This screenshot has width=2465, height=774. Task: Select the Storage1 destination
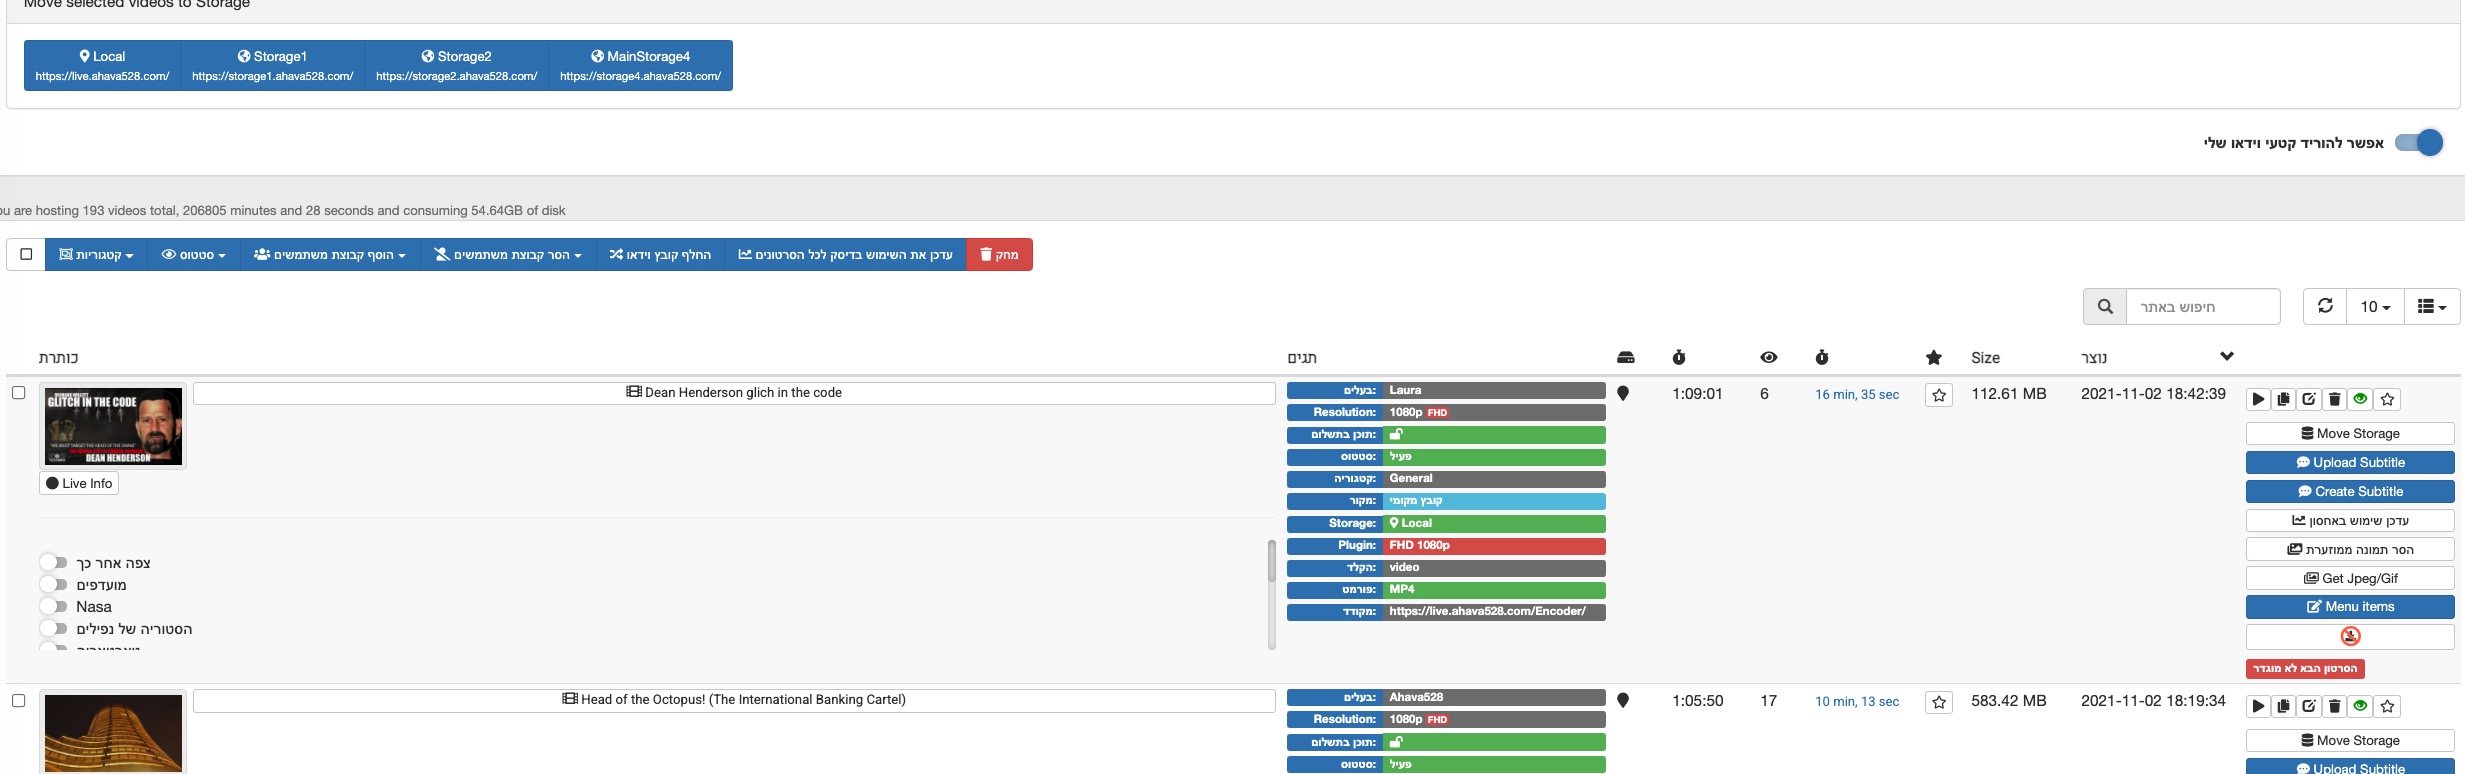tap(273, 65)
